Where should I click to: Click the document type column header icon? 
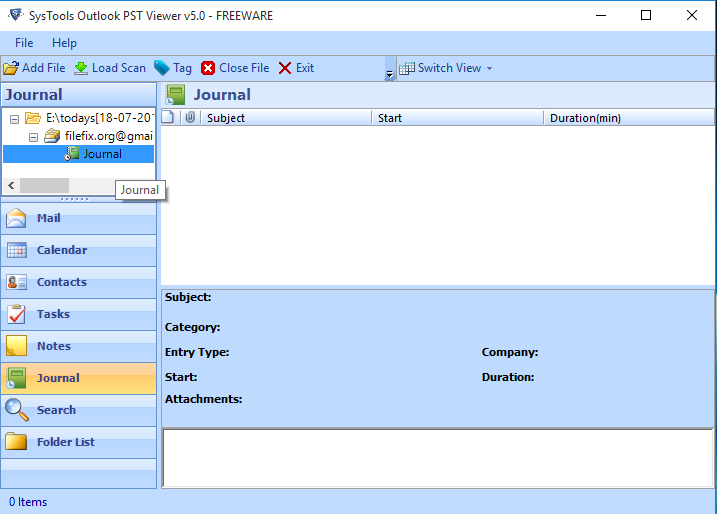(168, 118)
